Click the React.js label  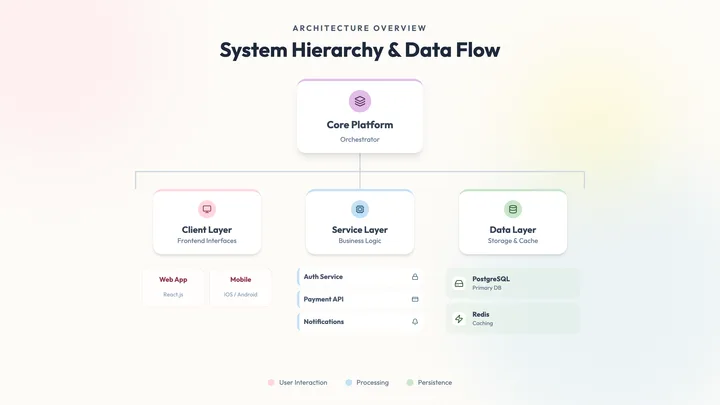(x=173, y=294)
